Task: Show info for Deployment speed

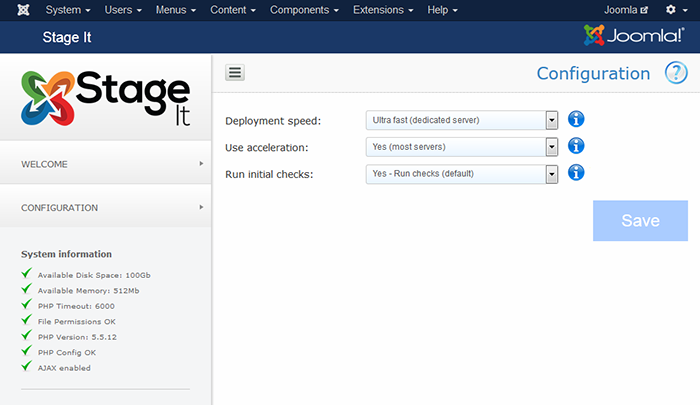Action: pos(576,119)
